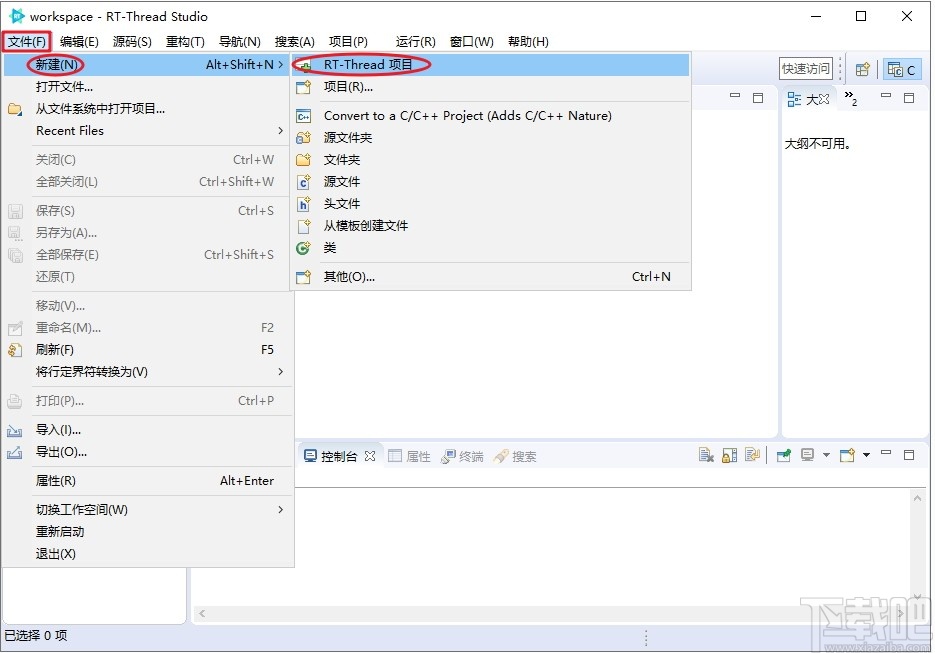This screenshot has width=935, height=653.
Task: Select 新建(N) in the File menu
Action: (x=147, y=64)
